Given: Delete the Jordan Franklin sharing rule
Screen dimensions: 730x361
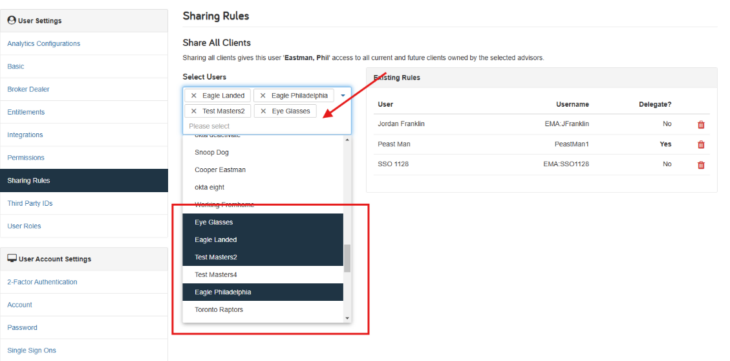Looking at the screenshot, I should point(701,124).
